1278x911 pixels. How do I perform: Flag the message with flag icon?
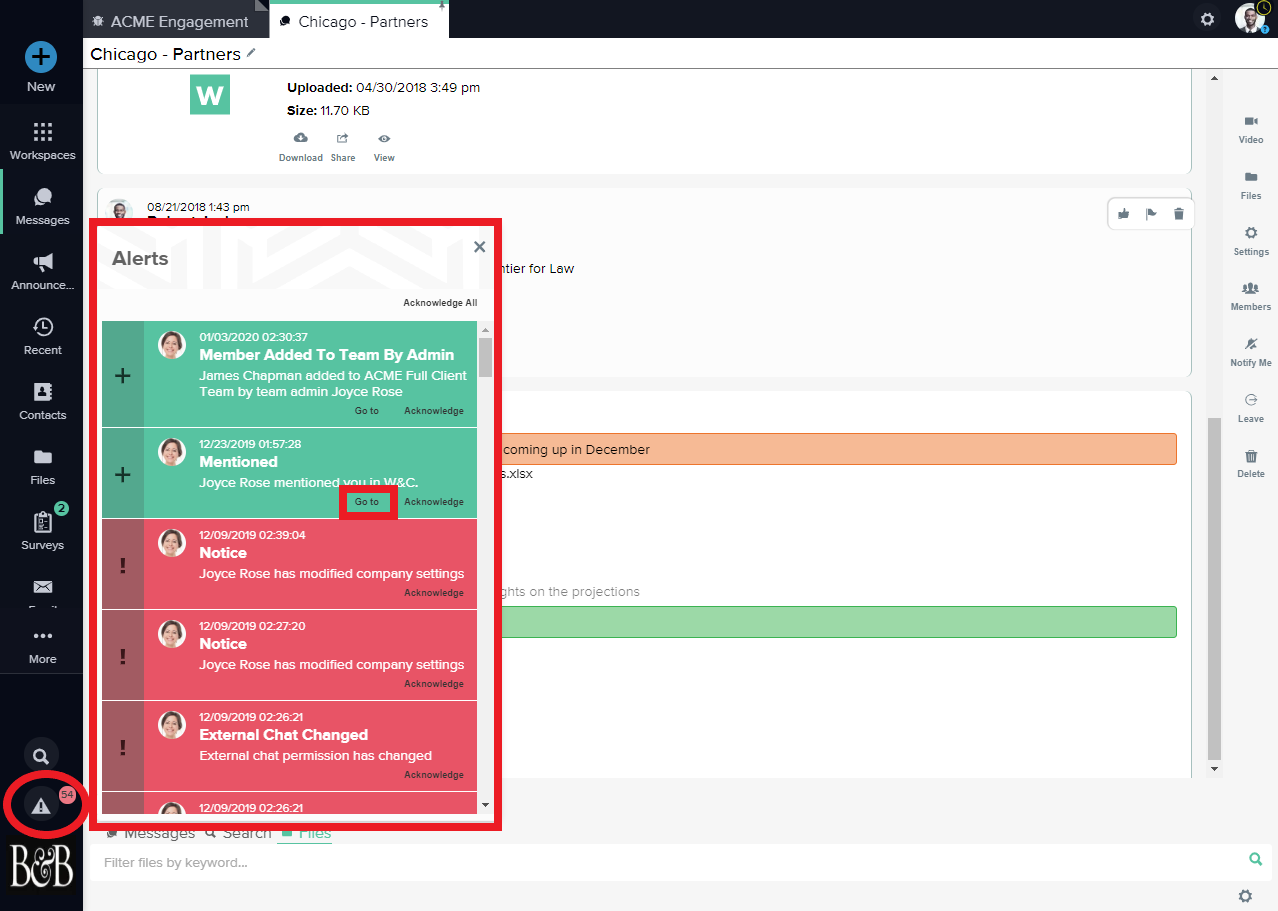click(x=1151, y=213)
